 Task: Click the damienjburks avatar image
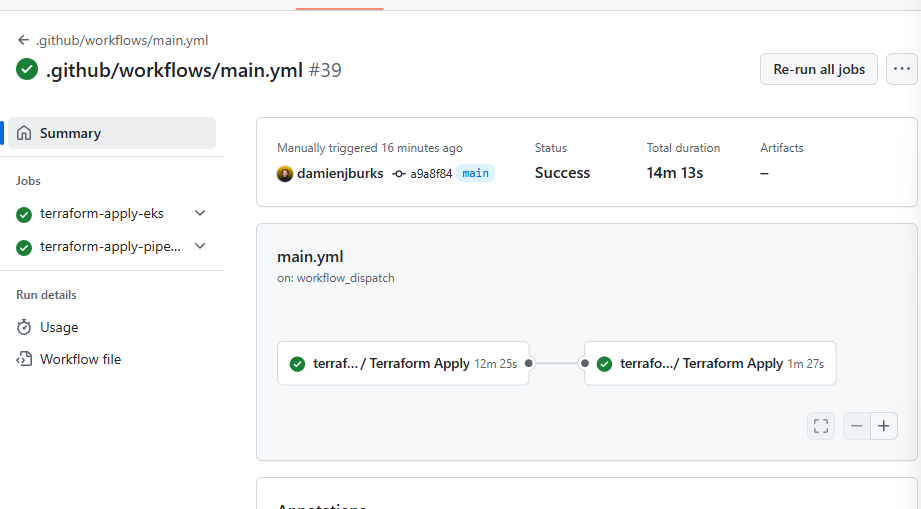285,174
